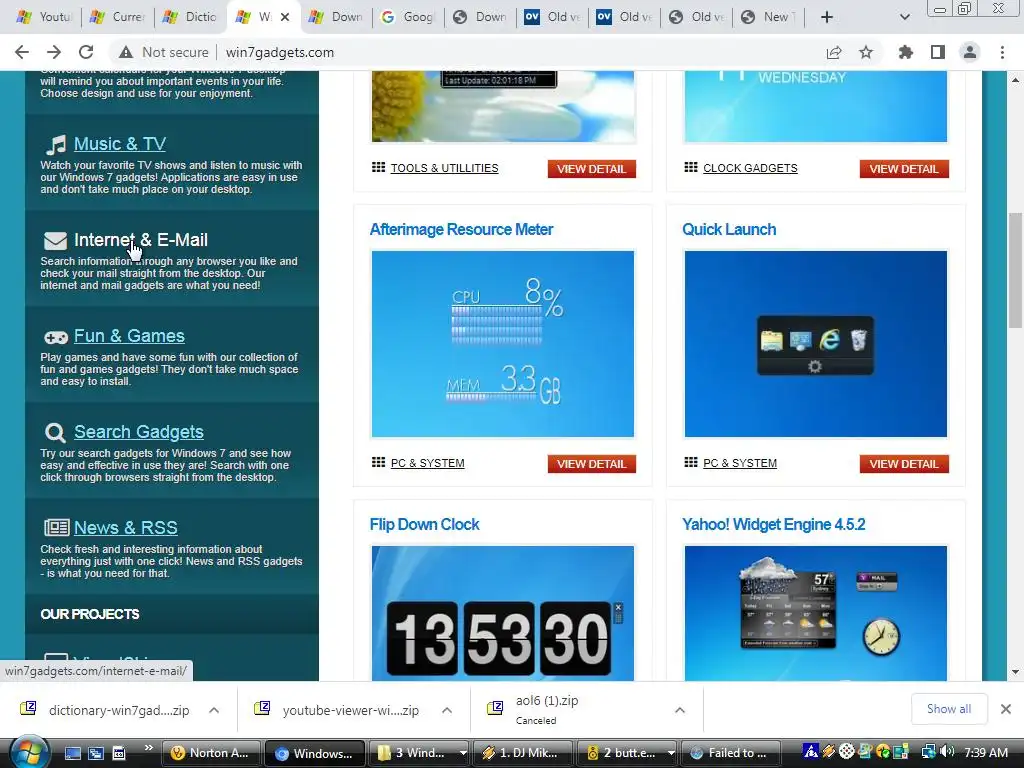The height and width of the screenshot is (768, 1024).
Task: Switch to the Curre... tab
Action: [118, 17]
